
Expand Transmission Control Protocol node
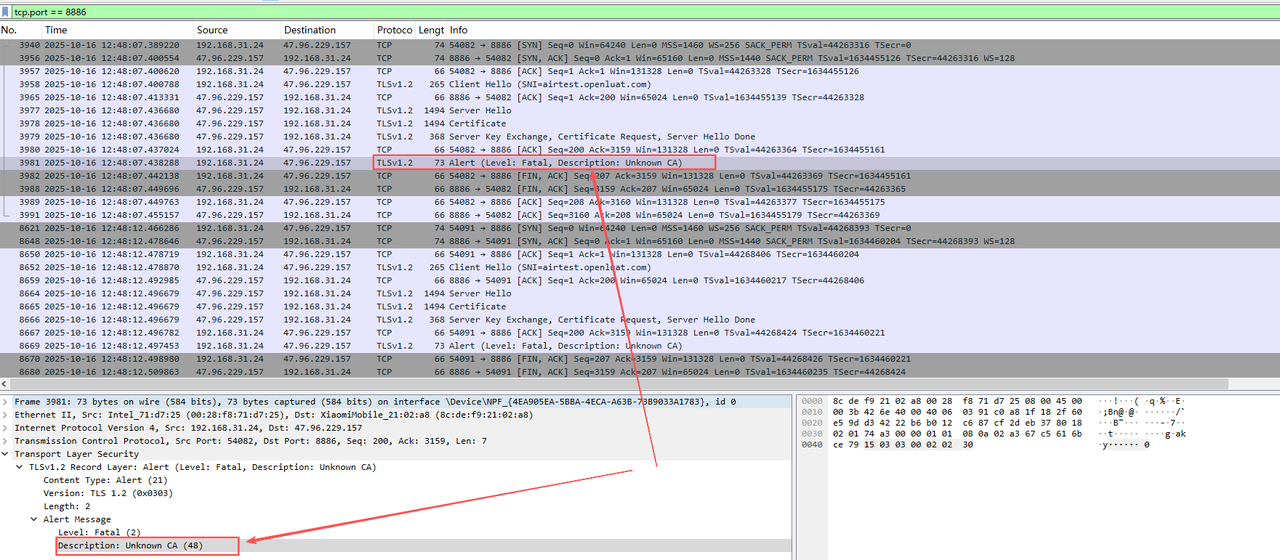point(6,441)
